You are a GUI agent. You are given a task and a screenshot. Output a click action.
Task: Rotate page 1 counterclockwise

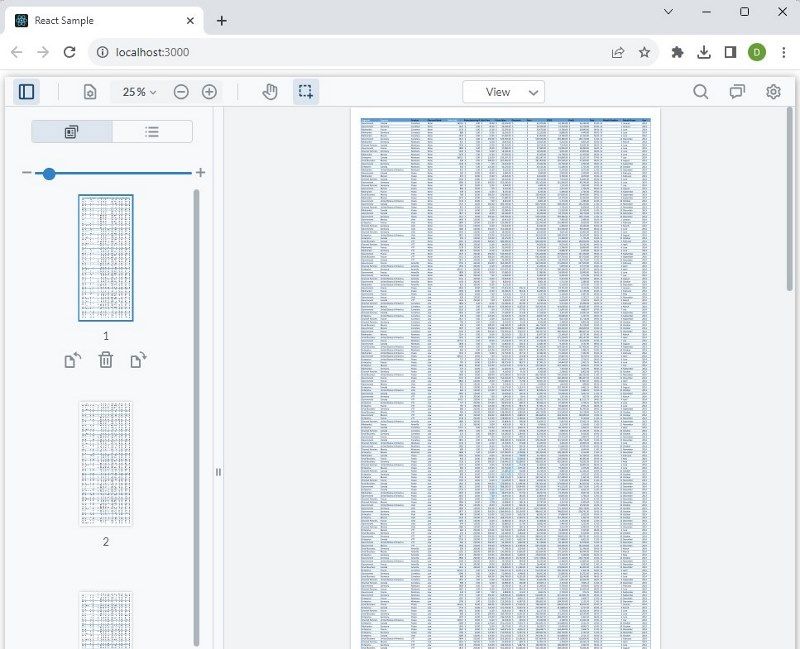(x=73, y=360)
